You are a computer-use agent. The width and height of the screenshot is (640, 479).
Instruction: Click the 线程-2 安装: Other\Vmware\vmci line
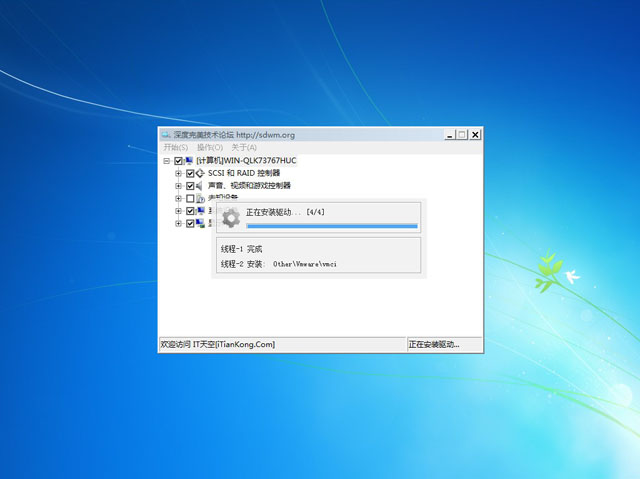279,264
